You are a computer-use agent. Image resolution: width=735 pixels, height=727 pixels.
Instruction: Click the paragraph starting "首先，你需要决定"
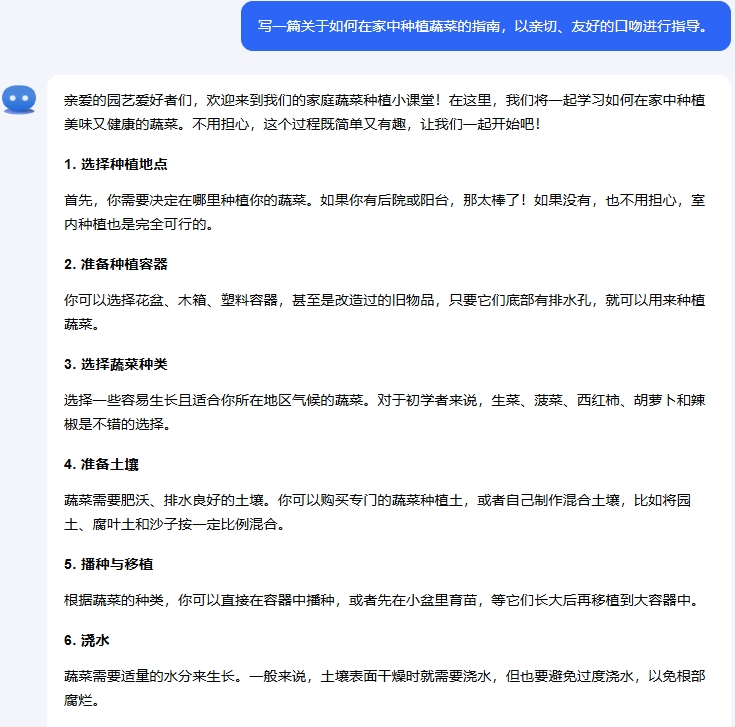pyautogui.click(x=384, y=212)
